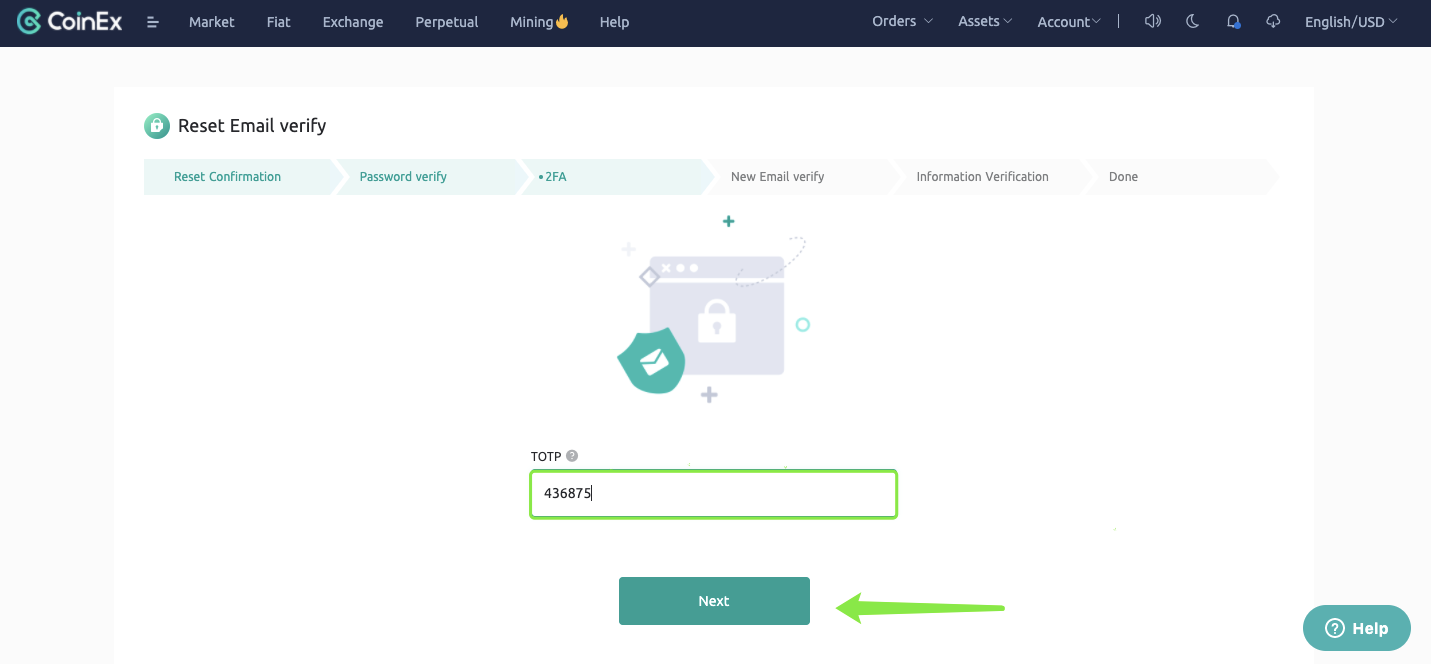The height and width of the screenshot is (664, 1431).
Task: Select the Password verify step
Action: coord(403,177)
